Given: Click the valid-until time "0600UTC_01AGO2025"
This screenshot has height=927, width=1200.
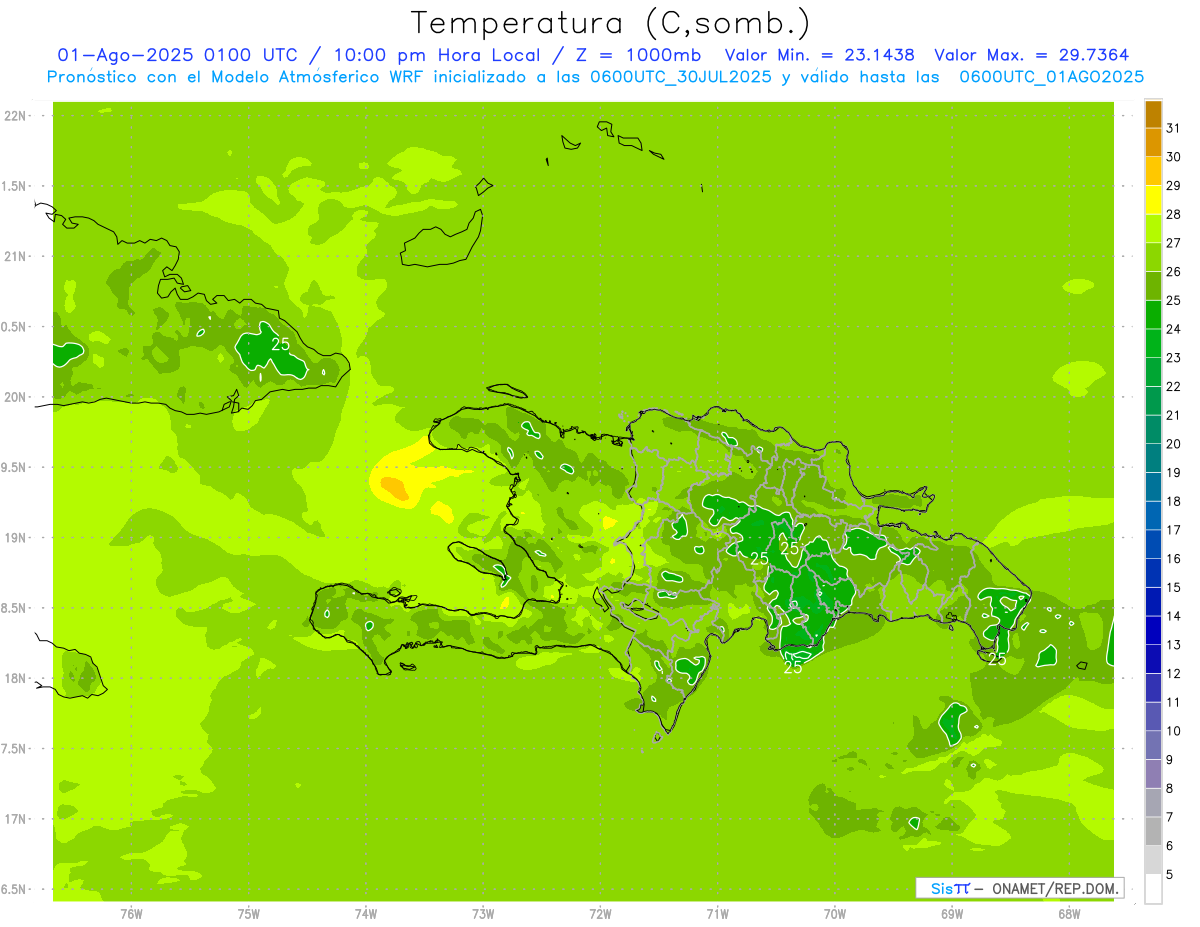Looking at the screenshot, I should [1052, 77].
